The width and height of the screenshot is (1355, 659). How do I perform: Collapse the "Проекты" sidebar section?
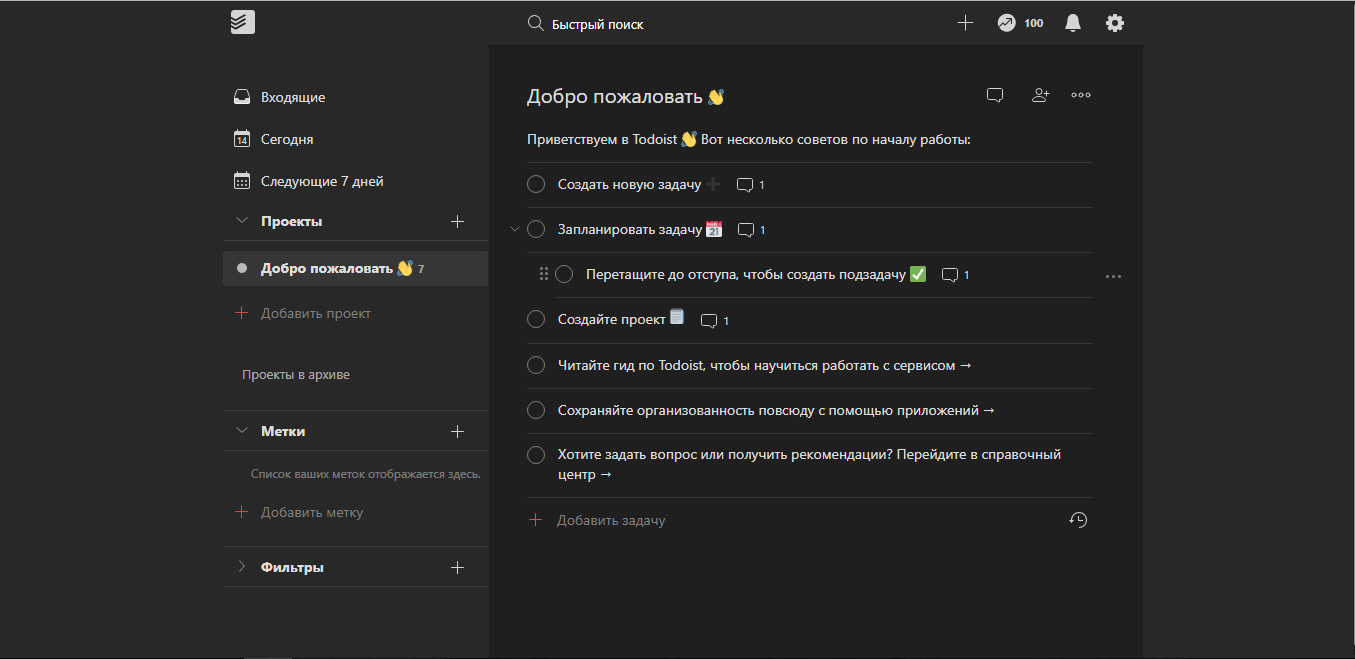pos(241,221)
